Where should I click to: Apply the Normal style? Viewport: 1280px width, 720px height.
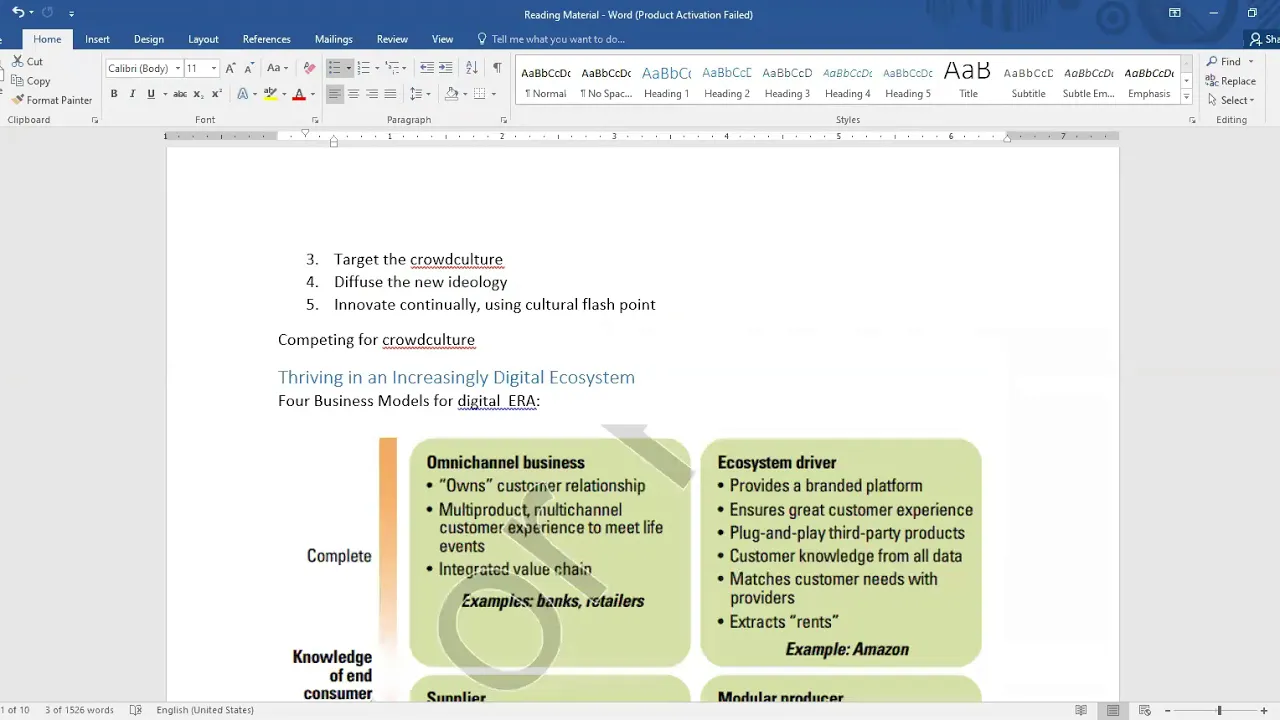545,81
